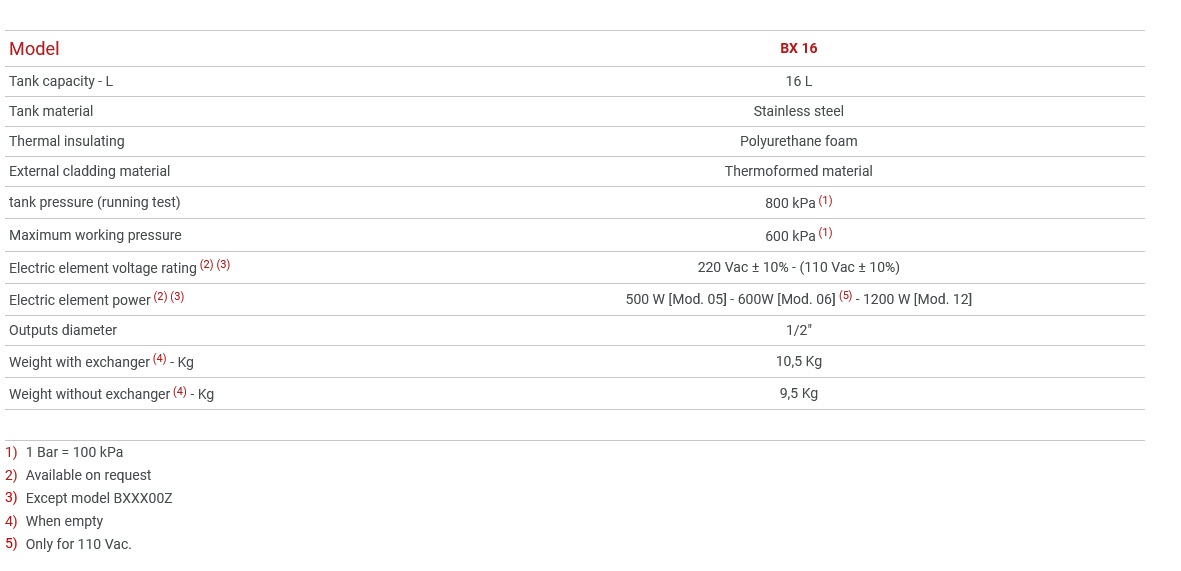Select the "Thermoformed material" cladding value
The image size is (1181, 571).
[x=798, y=171]
